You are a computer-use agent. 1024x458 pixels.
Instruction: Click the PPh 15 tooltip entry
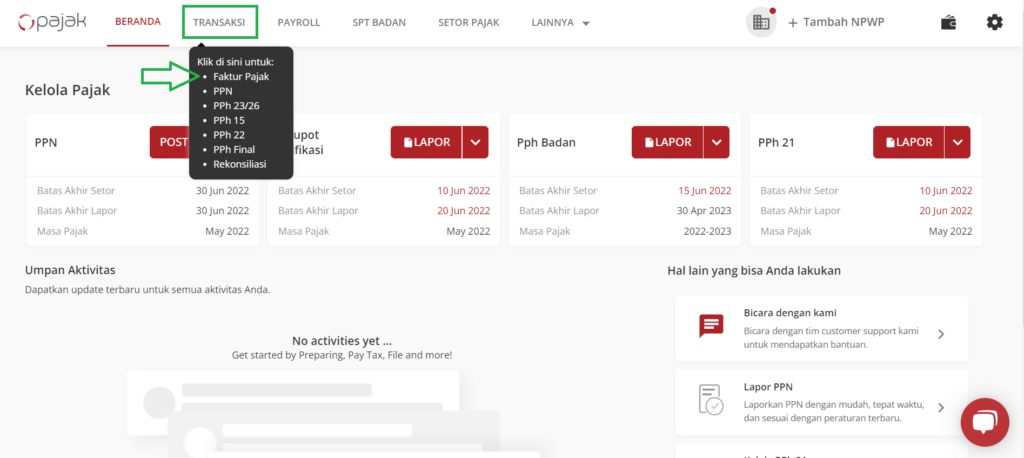click(229, 120)
